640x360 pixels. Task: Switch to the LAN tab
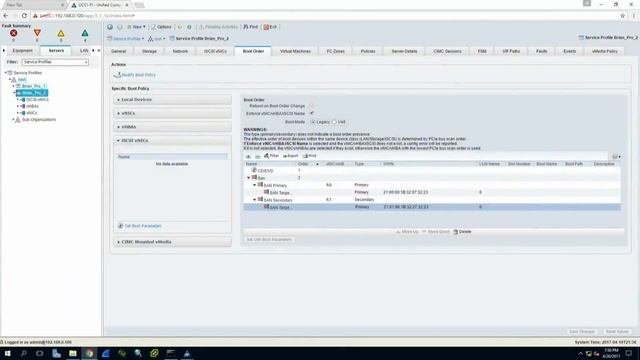tap(84, 51)
